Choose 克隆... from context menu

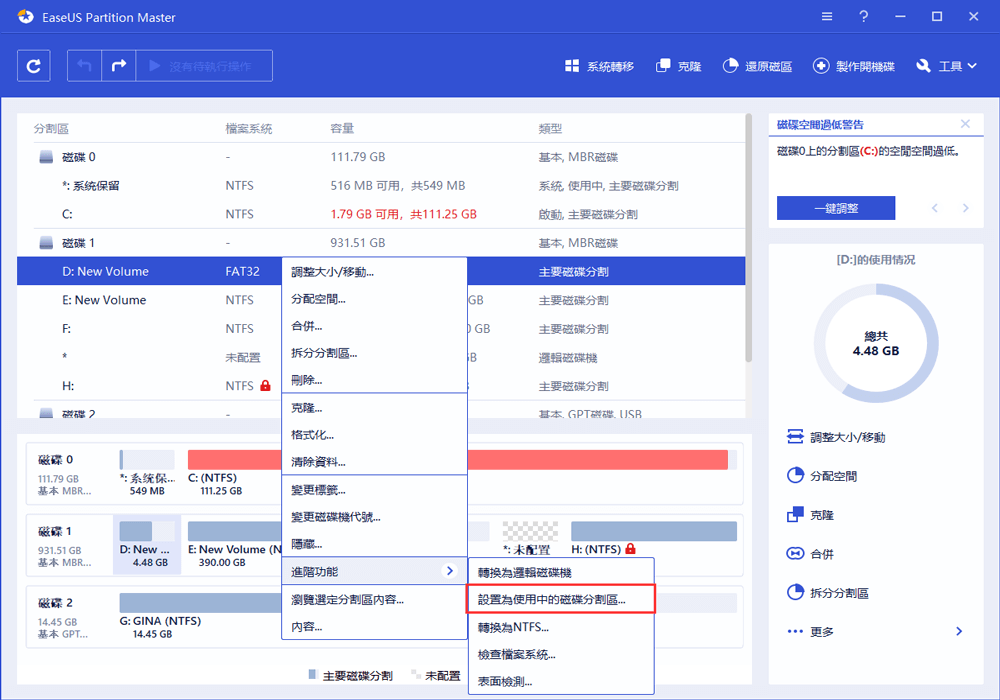pos(374,408)
